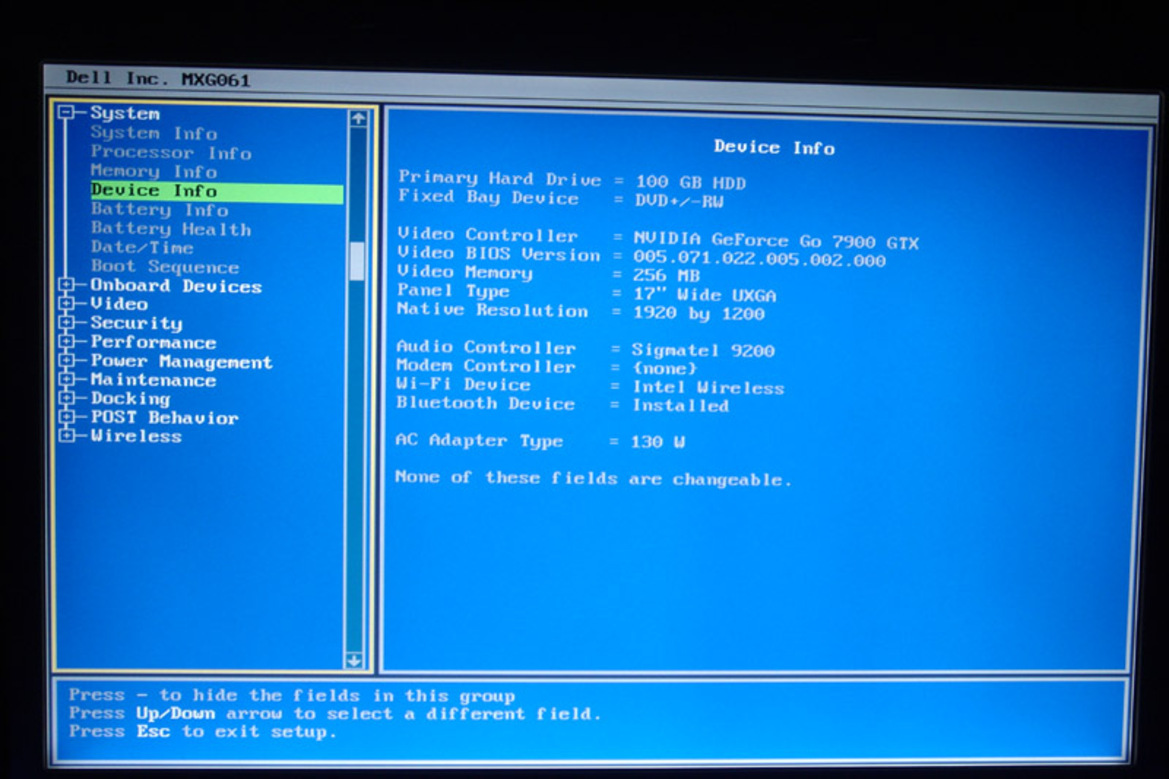Image resolution: width=1169 pixels, height=779 pixels.
Task: Expand the Video group
Action: tap(67, 303)
